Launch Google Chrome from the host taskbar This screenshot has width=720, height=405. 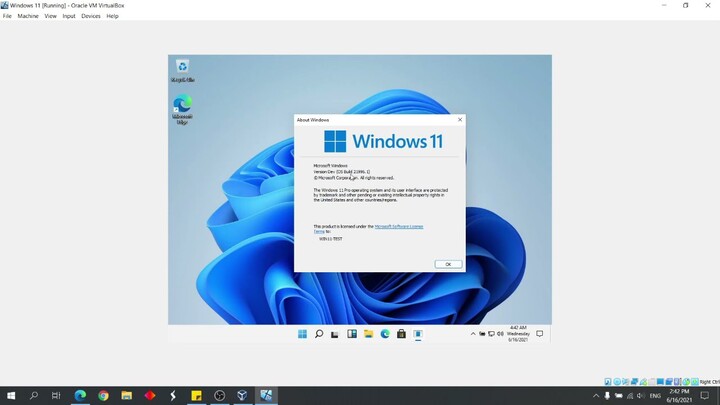103,395
